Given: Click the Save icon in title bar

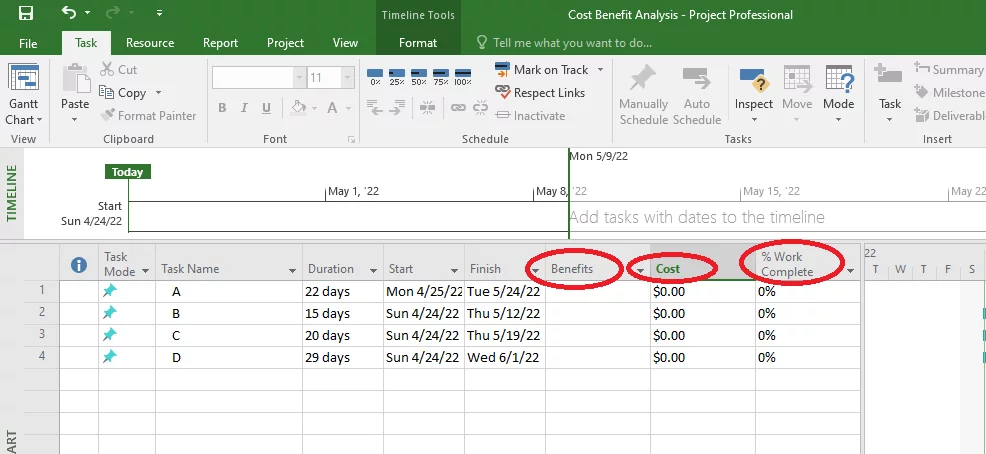Looking at the screenshot, I should coord(26,14).
